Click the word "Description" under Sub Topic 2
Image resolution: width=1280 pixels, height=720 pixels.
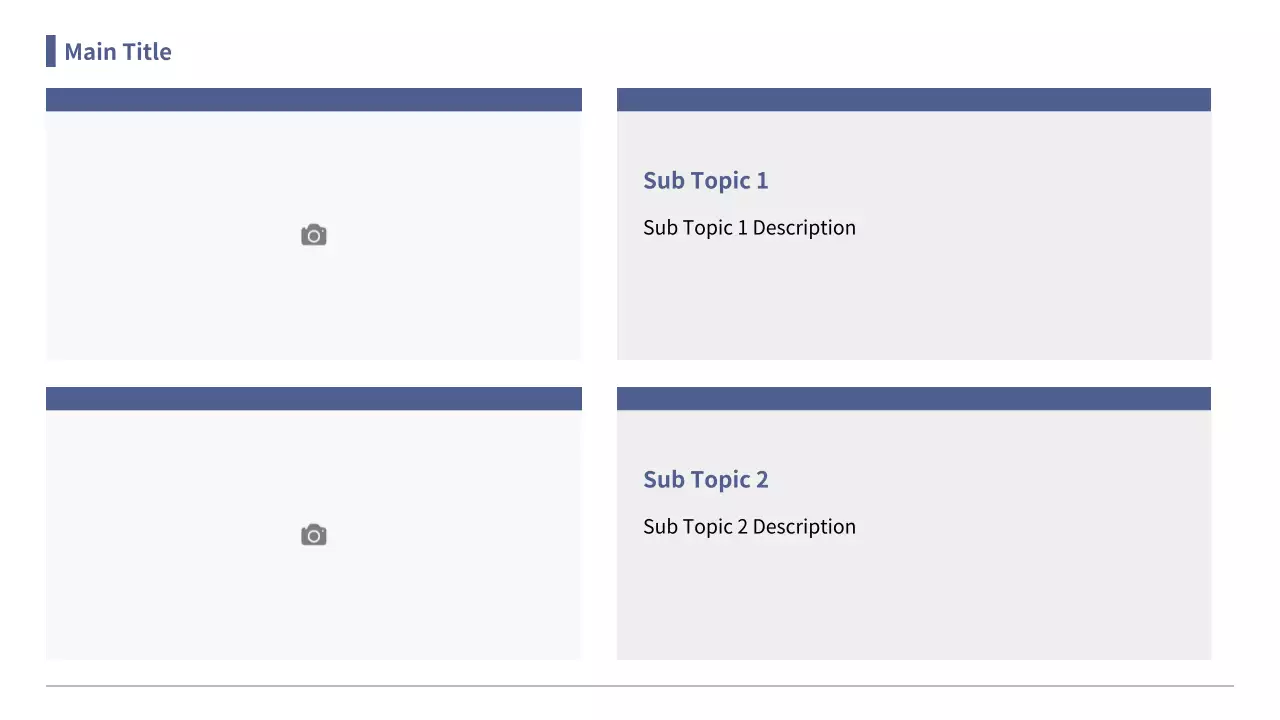click(x=804, y=527)
